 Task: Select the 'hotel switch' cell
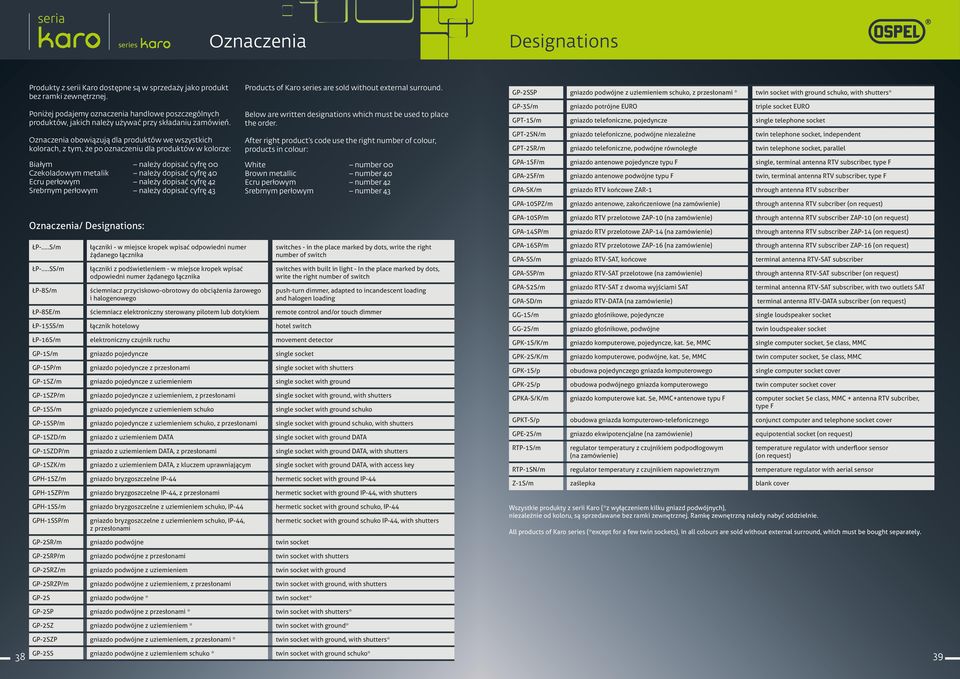coord(363,326)
